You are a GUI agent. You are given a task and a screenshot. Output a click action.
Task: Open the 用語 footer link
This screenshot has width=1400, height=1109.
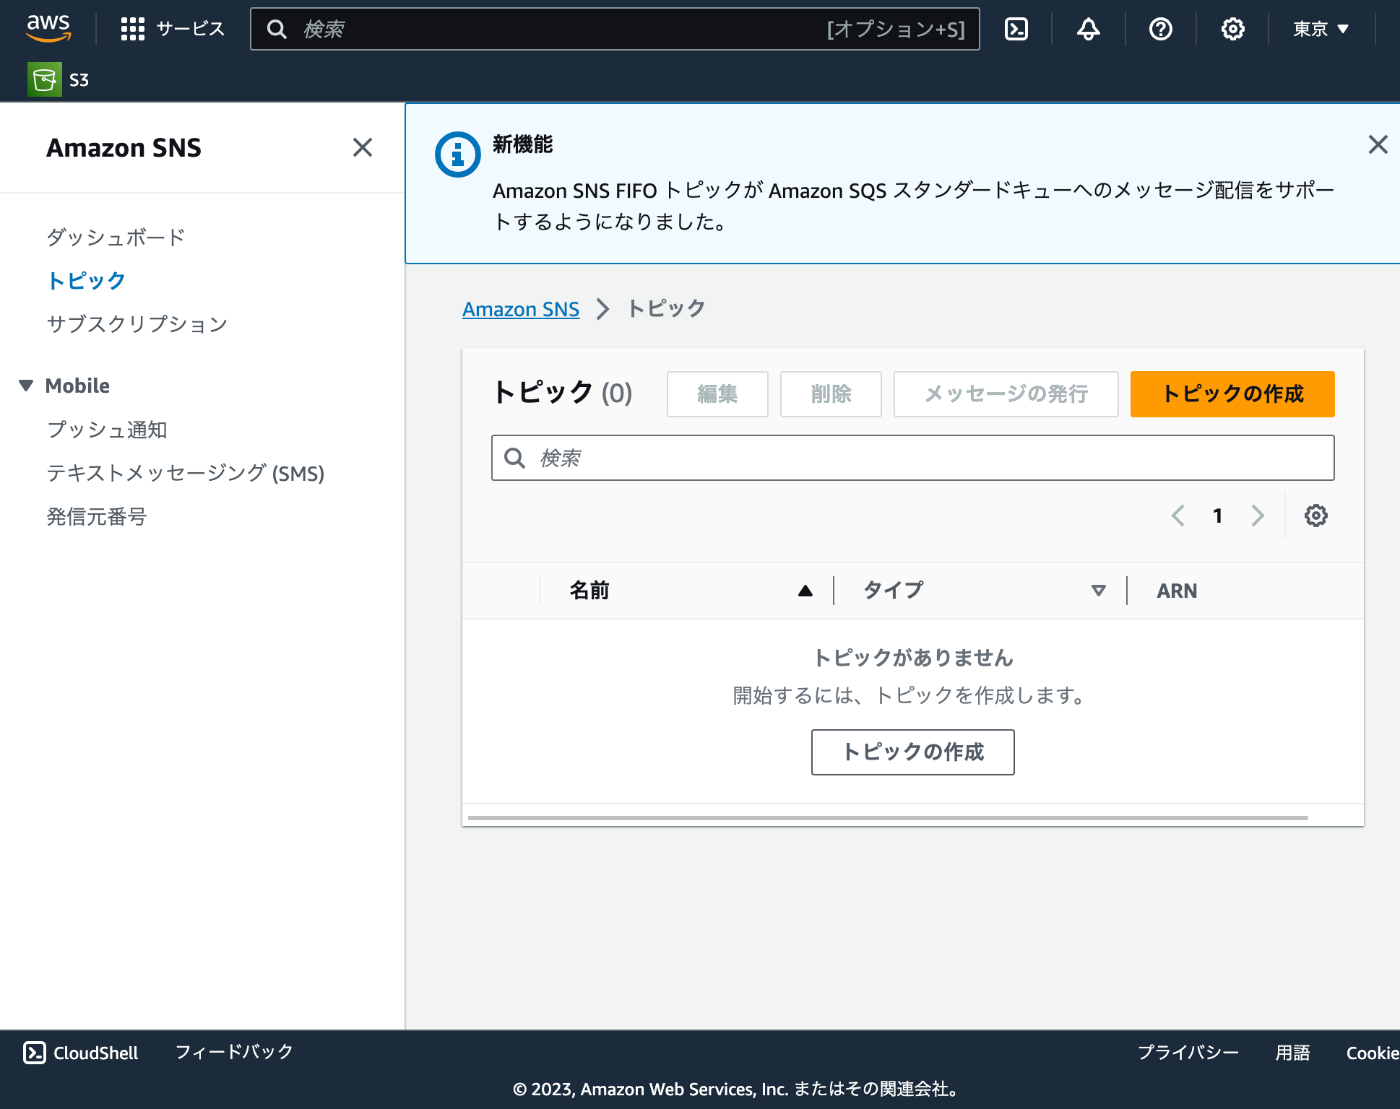[x=1293, y=1053]
